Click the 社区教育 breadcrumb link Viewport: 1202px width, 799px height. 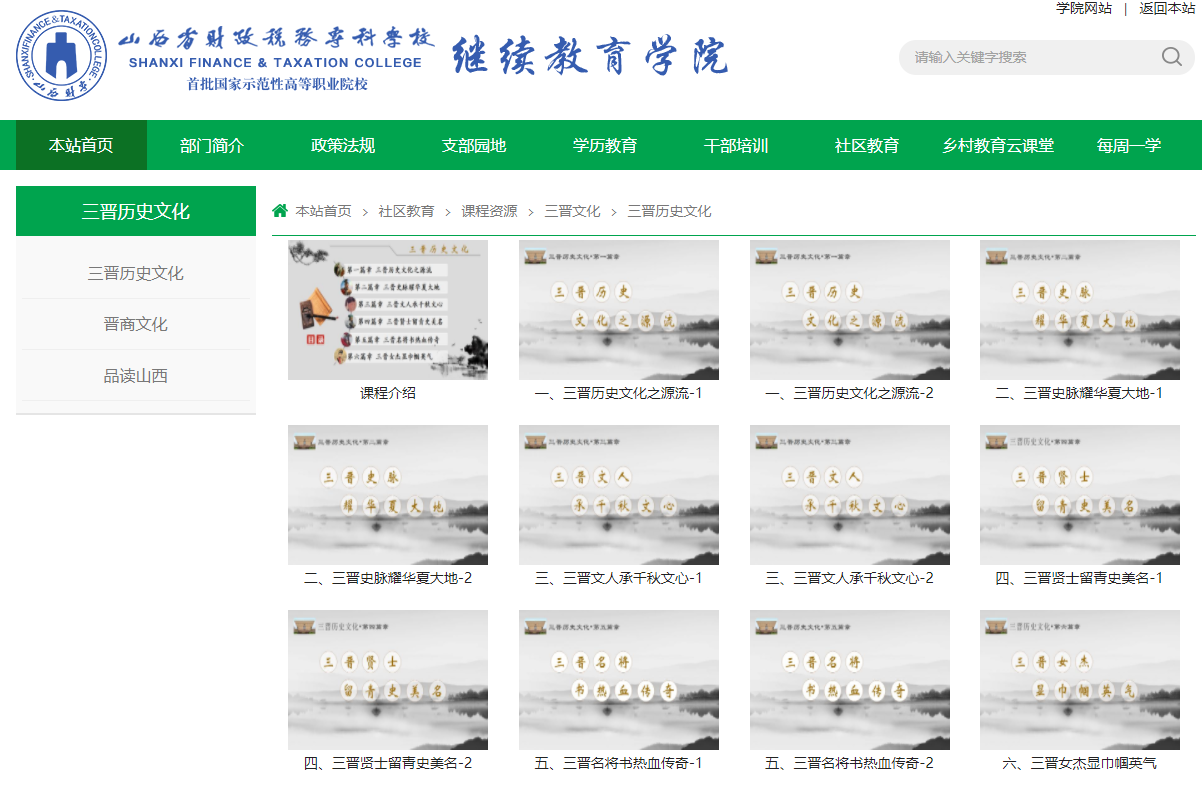tap(406, 211)
